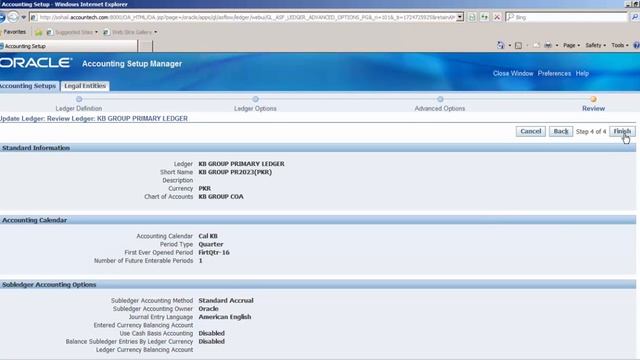The height and width of the screenshot is (360, 640).
Task: Click the browser Forward navigation arrow
Action: pyautogui.click(x=13, y=17)
